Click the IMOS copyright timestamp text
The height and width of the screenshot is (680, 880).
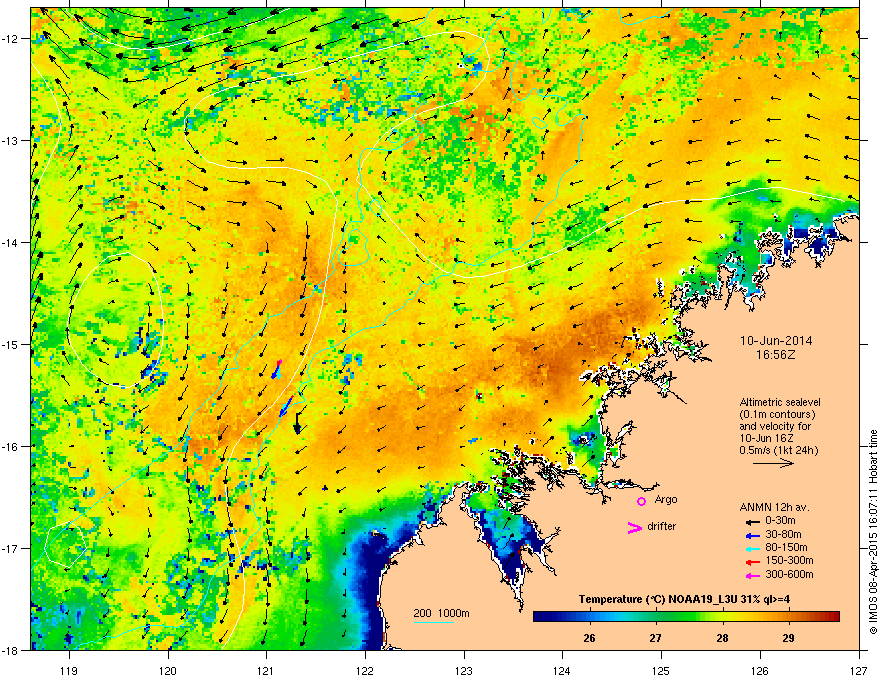pos(873,532)
